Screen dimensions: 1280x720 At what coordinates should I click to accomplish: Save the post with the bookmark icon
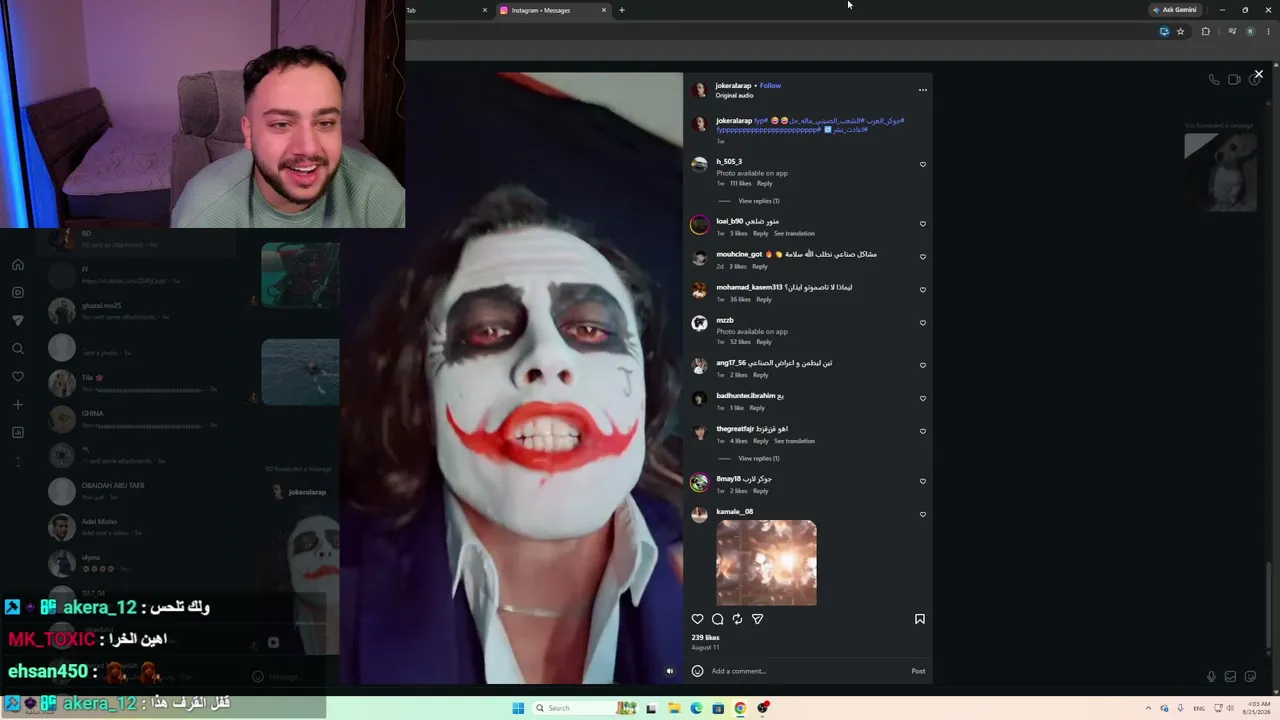point(920,619)
